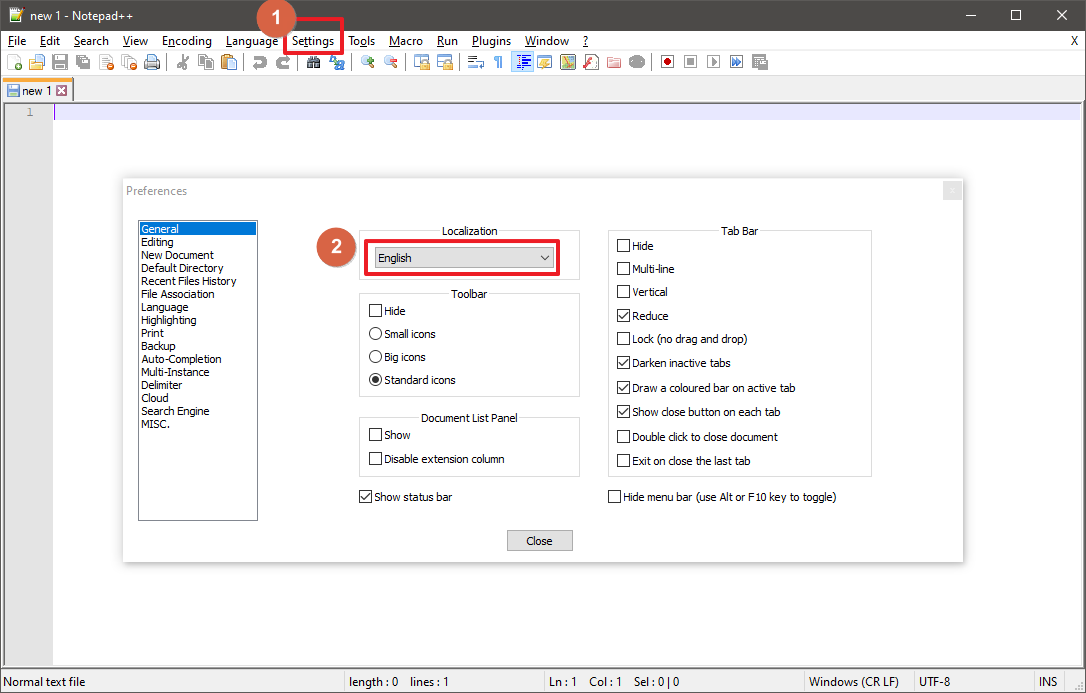Click Windows (CR LF) in status bar
The image size is (1086, 693).
pos(853,682)
